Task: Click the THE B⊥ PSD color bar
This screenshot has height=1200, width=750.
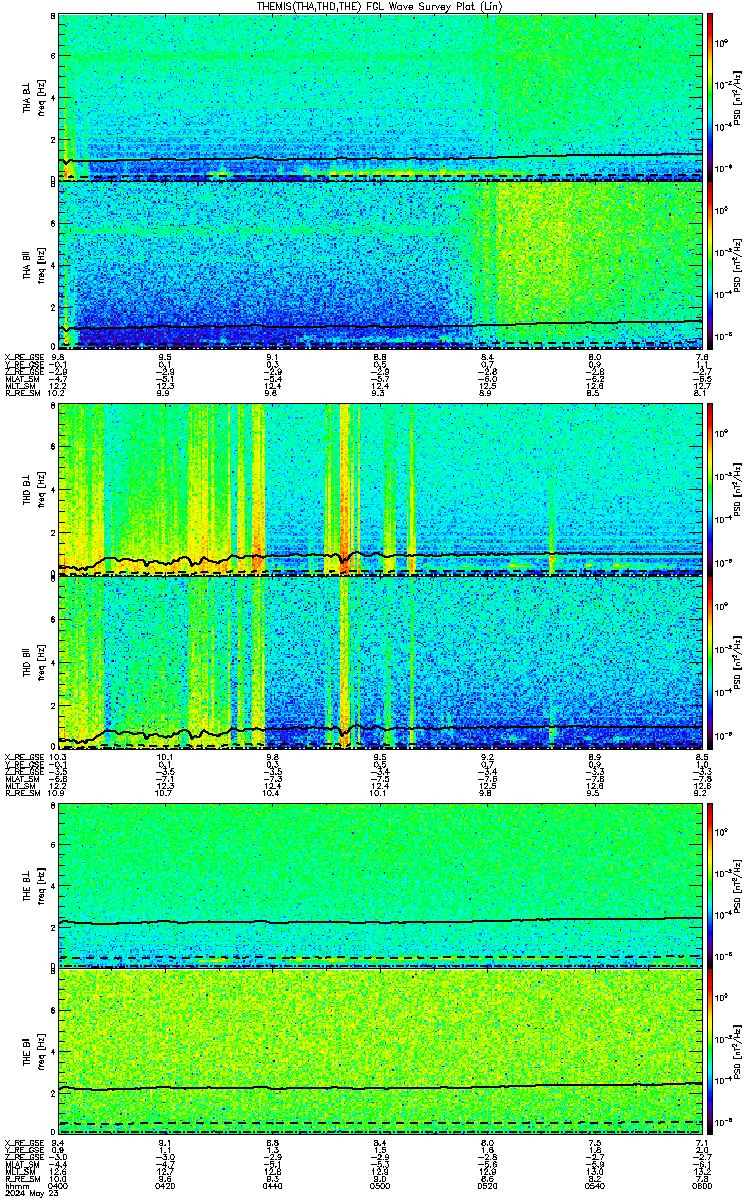Action: pos(711,885)
